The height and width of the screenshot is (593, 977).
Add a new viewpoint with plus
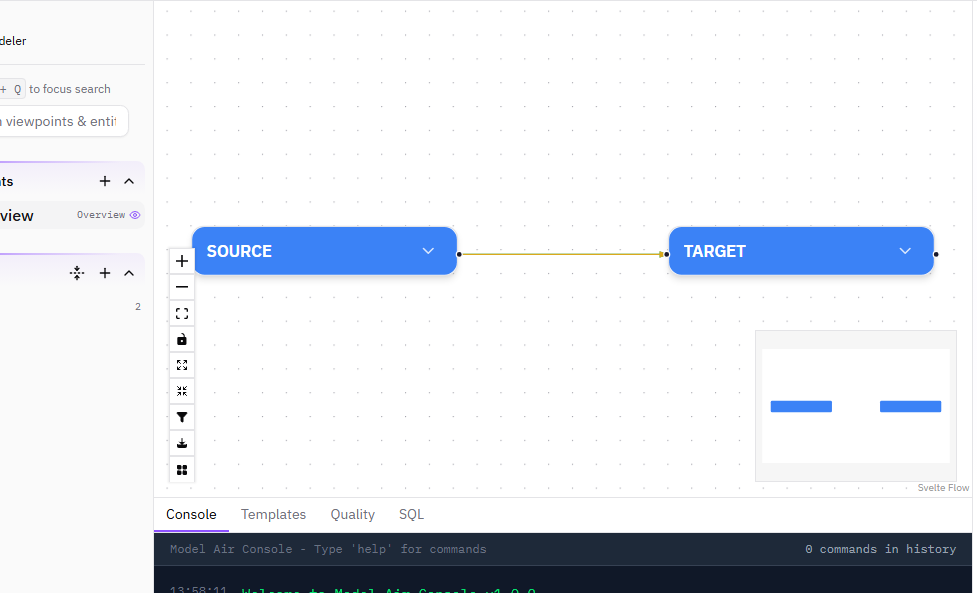click(105, 181)
